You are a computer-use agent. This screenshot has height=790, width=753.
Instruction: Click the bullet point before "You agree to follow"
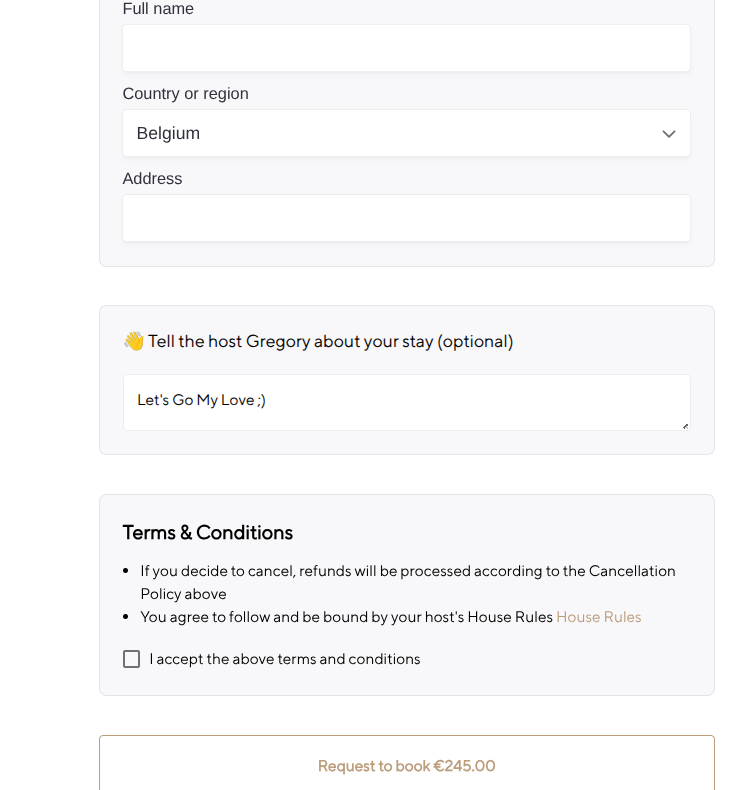click(x=126, y=617)
